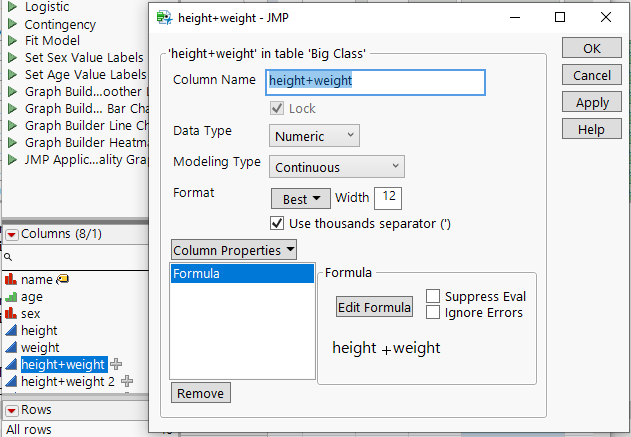
Task: Open the Columns panel red triangle menu
Action: tap(12, 235)
